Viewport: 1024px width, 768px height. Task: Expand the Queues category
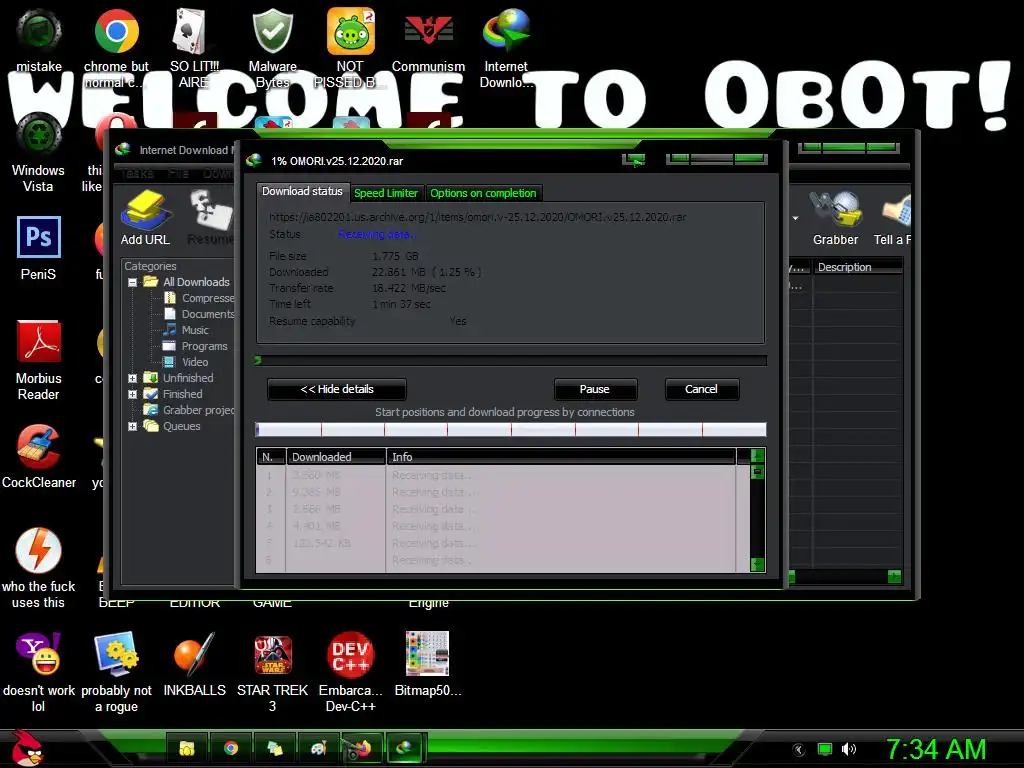133,426
